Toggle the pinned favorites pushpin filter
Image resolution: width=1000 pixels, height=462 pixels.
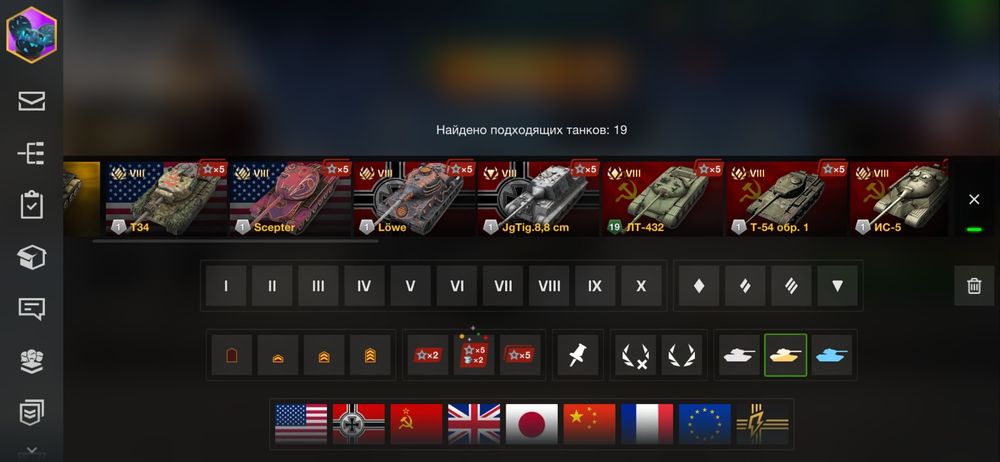[x=578, y=355]
